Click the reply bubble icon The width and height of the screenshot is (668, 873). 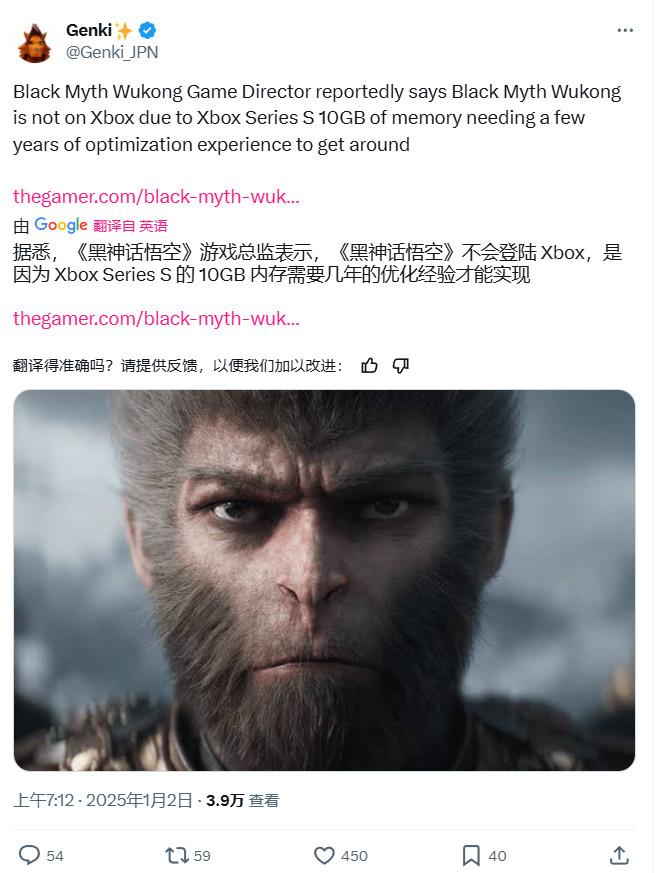[x=30, y=855]
